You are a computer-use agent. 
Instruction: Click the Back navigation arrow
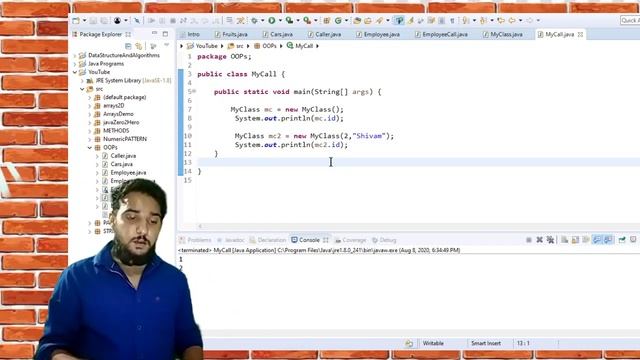pos(512,20)
